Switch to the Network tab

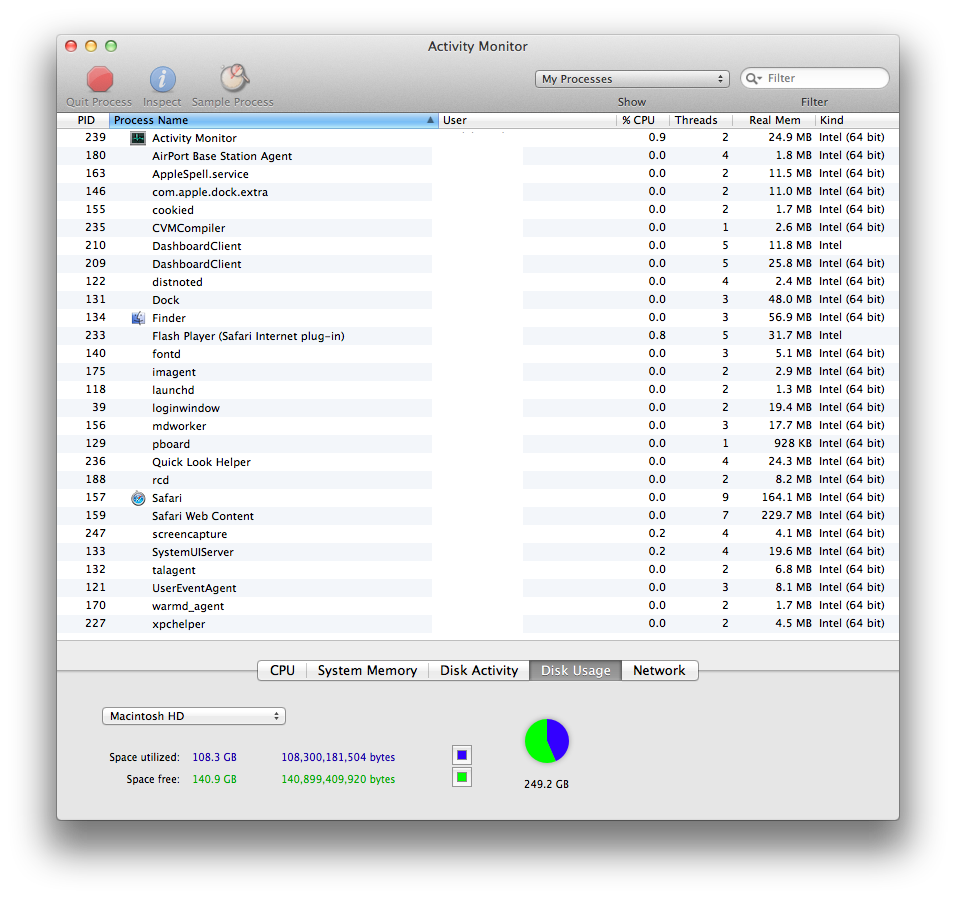(x=659, y=670)
